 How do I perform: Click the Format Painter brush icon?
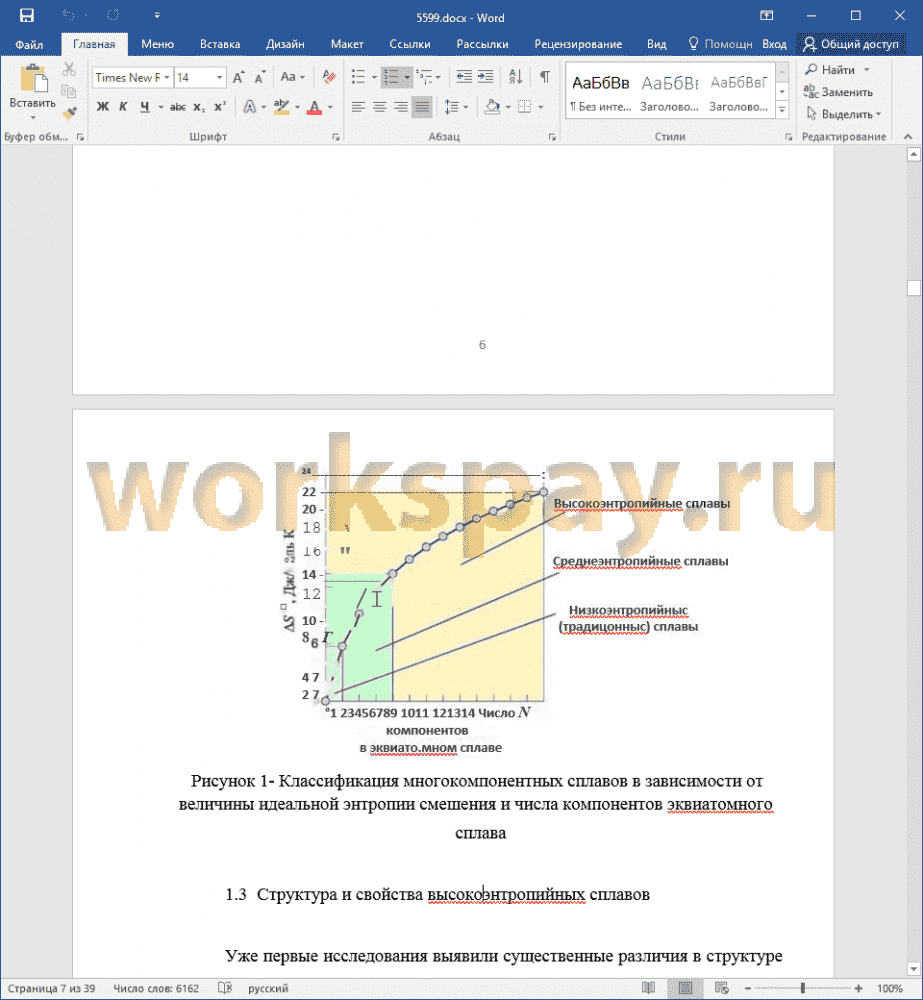pyautogui.click(x=69, y=114)
